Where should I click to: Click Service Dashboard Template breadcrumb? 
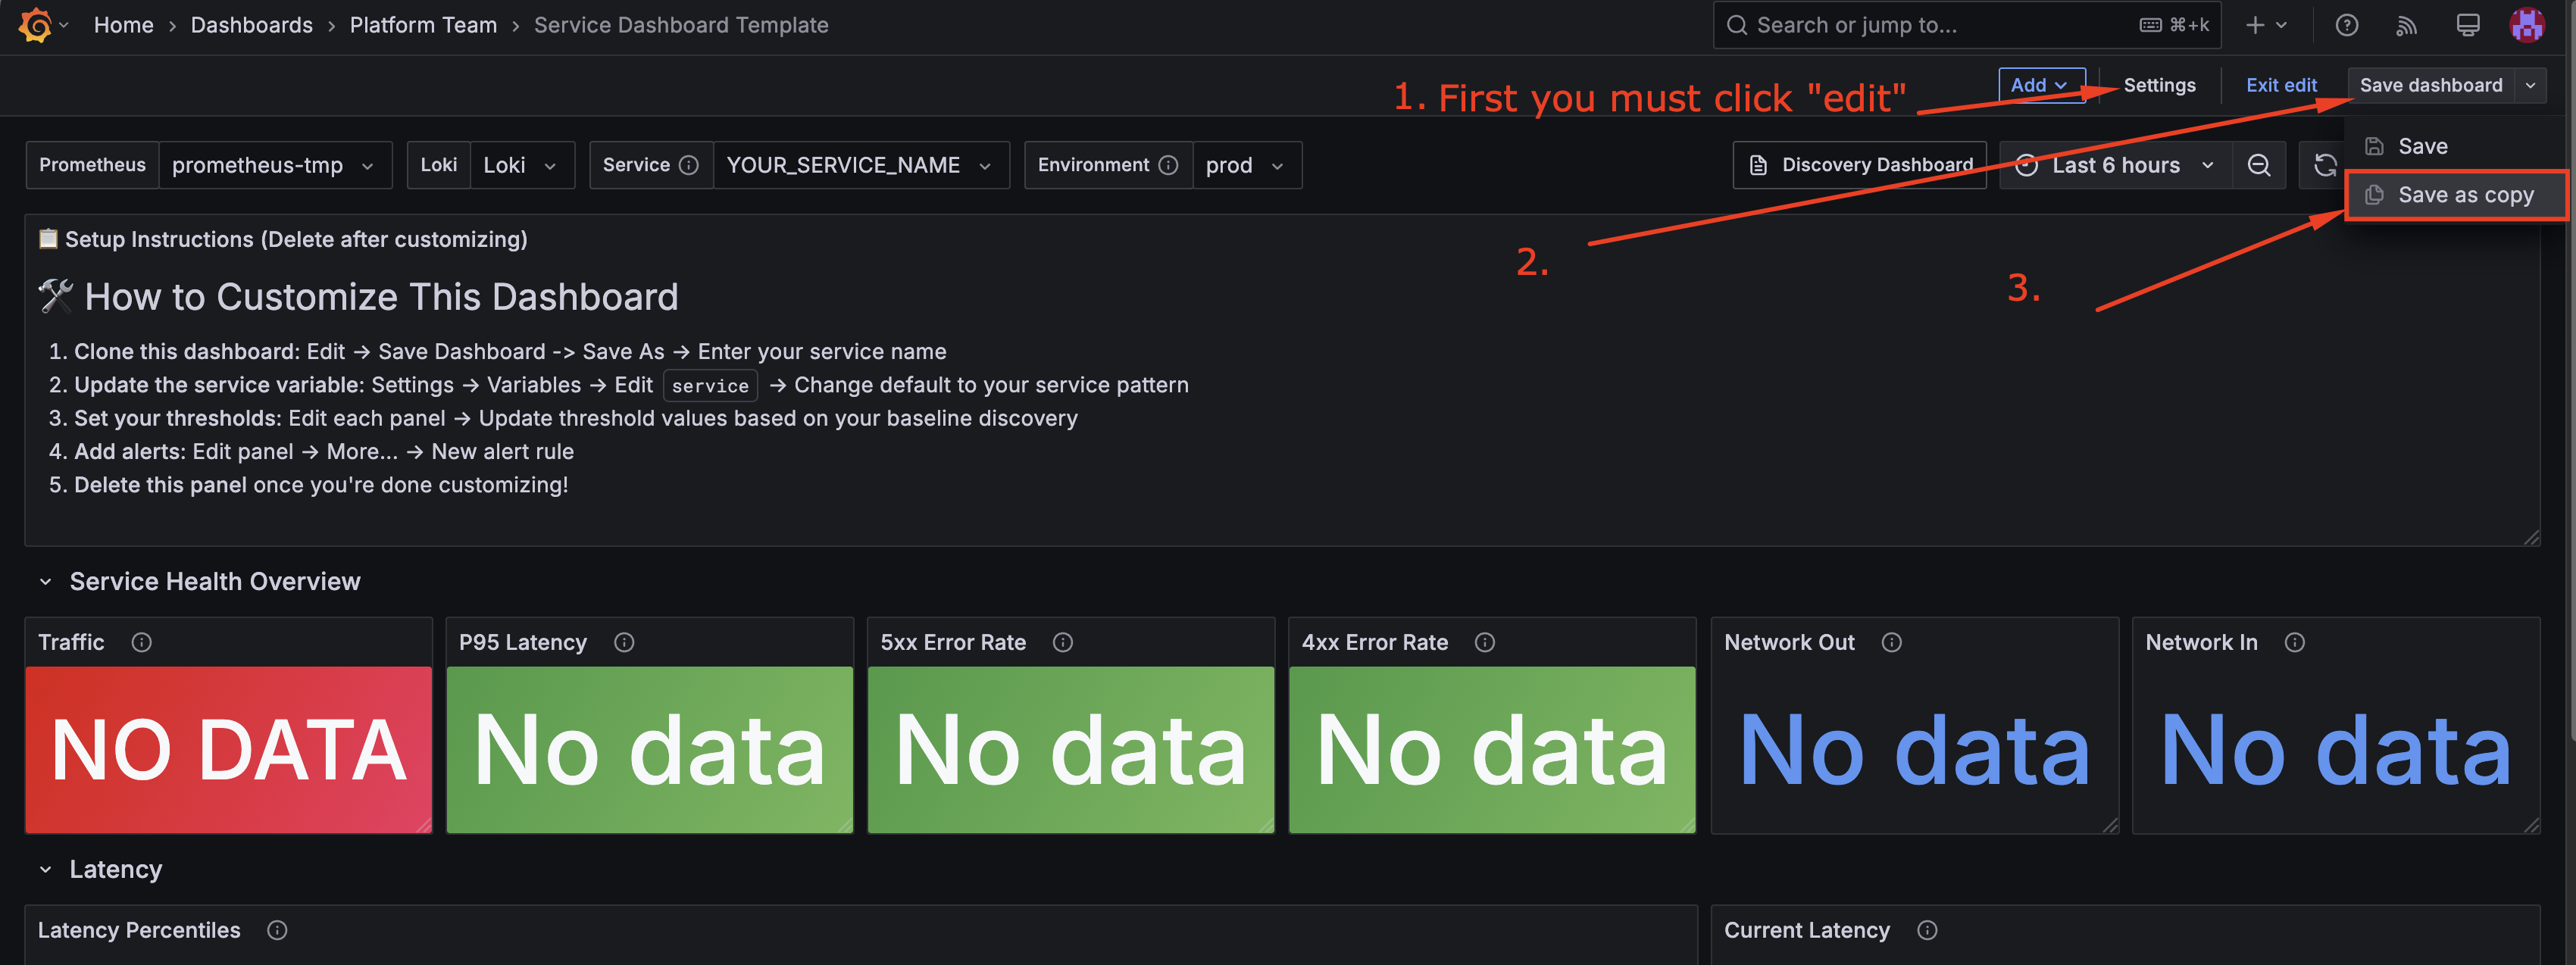[681, 25]
